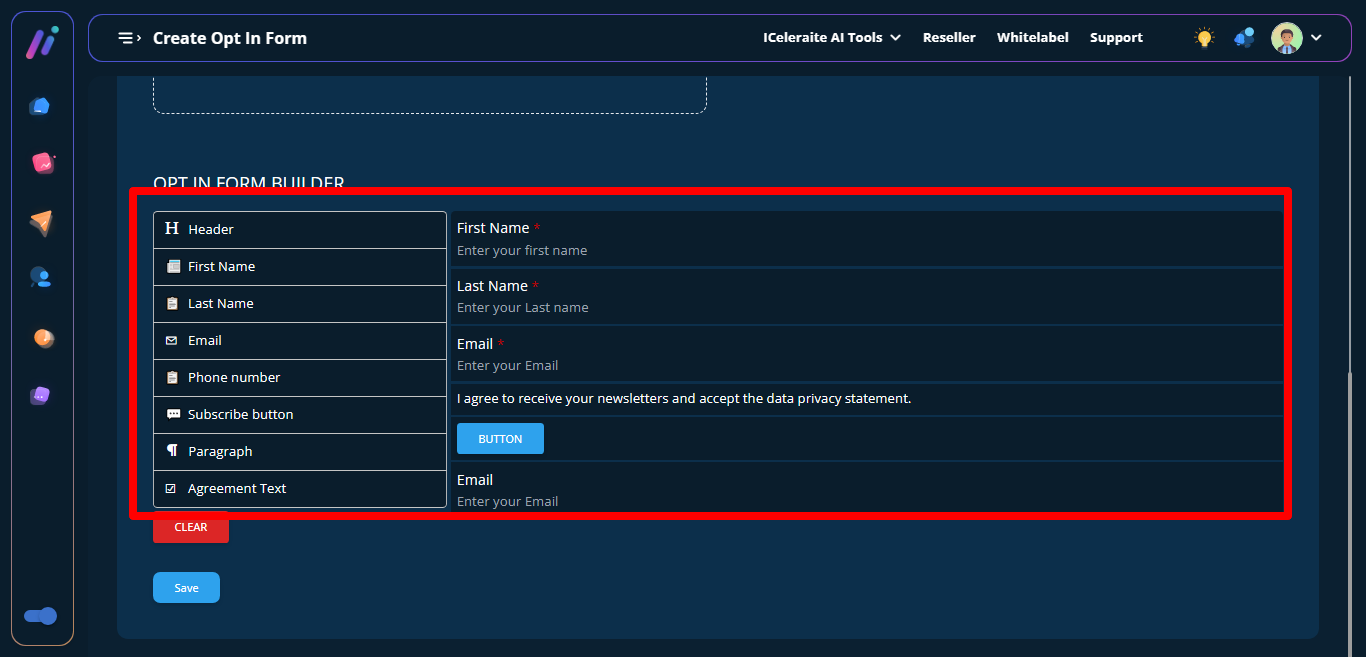Image resolution: width=1366 pixels, height=657 pixels.
Task: Open the profile menu chevron beside the avatar
Action: point(1316,38)
